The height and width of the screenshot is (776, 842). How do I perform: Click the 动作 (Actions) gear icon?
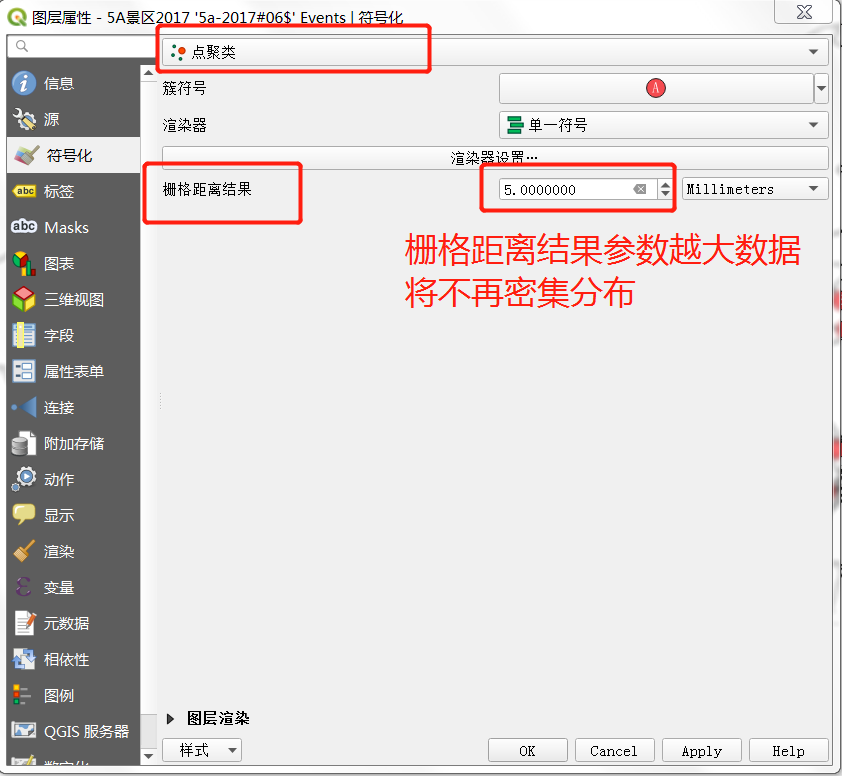[24, 480]
